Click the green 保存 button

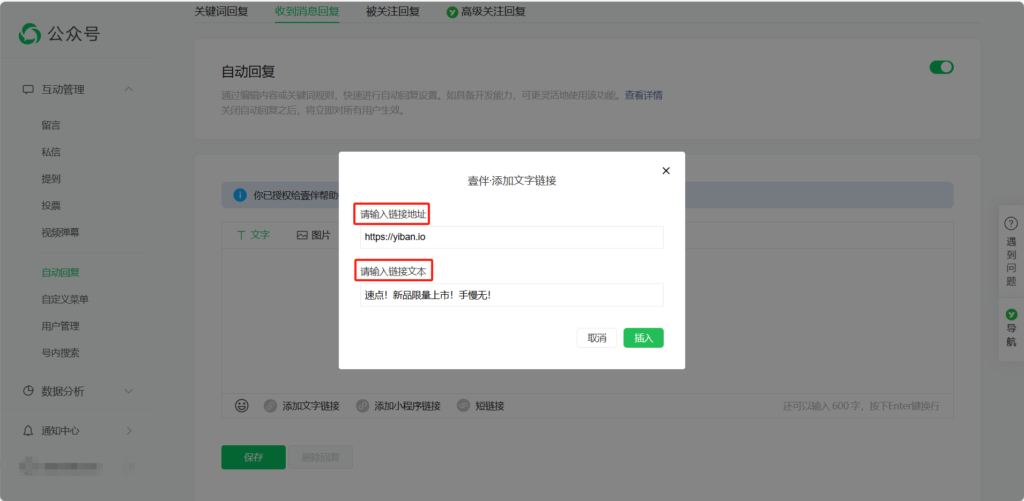coord(253,457)
